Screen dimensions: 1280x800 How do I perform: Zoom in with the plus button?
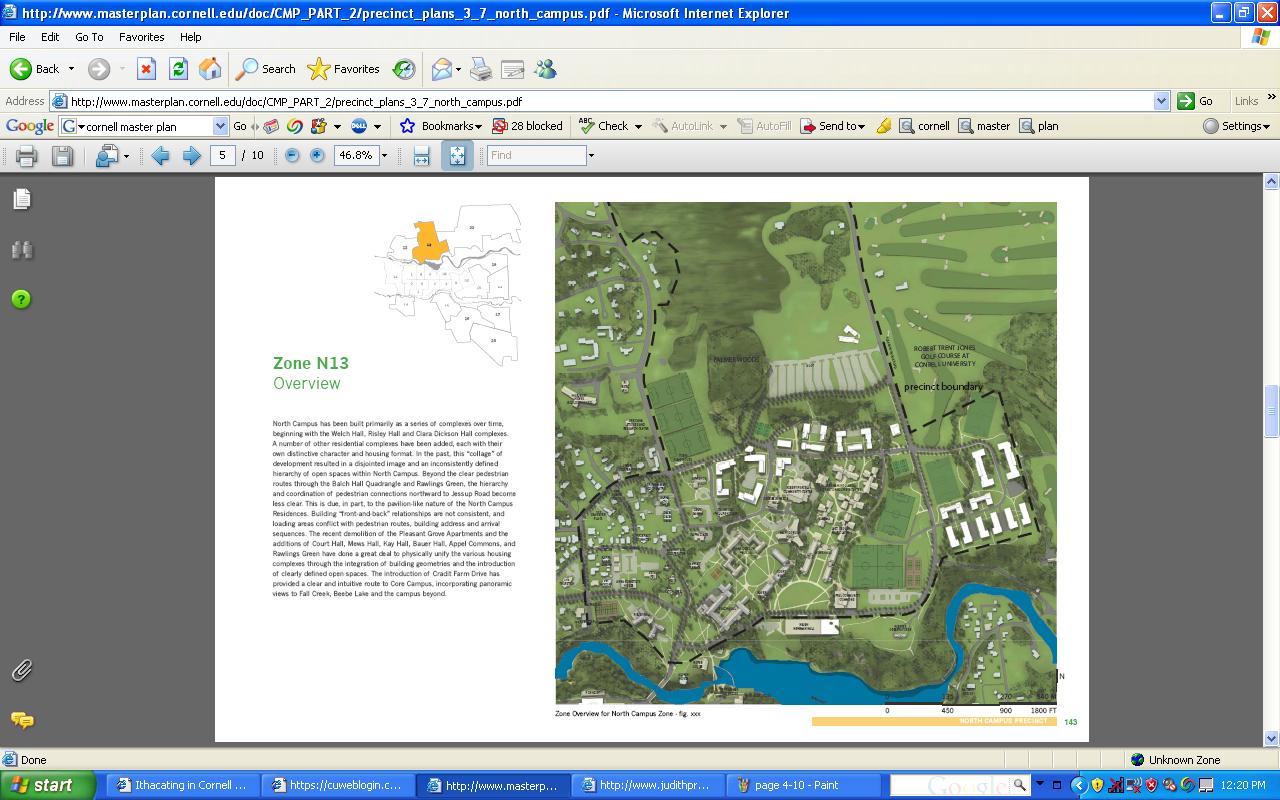317,155
